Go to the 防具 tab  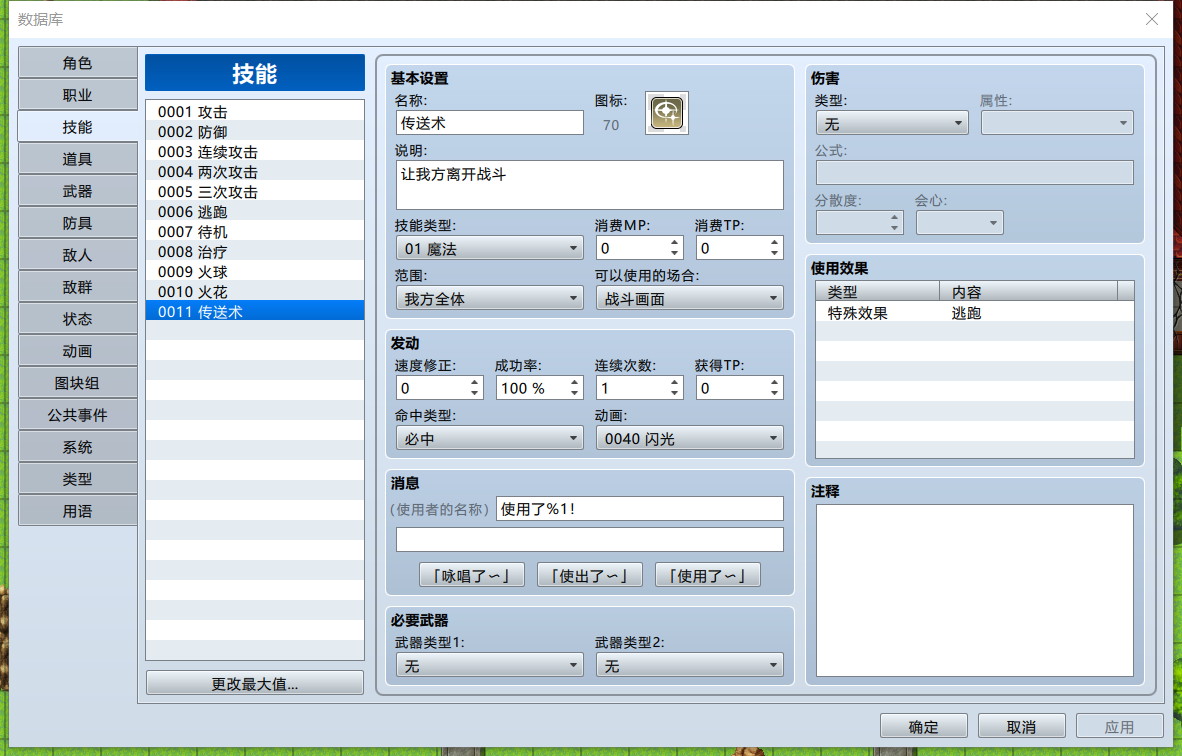click(78, 223)
